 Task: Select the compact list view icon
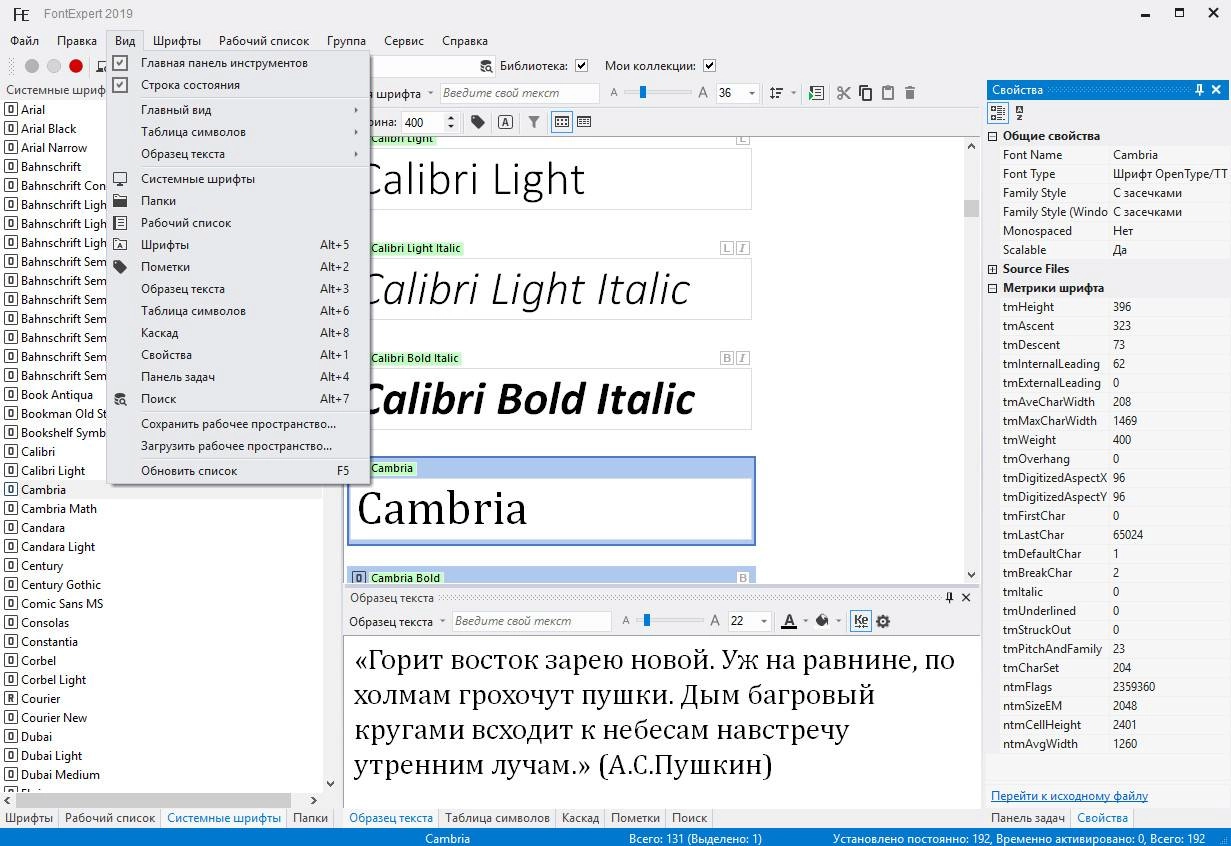point(584,122)
